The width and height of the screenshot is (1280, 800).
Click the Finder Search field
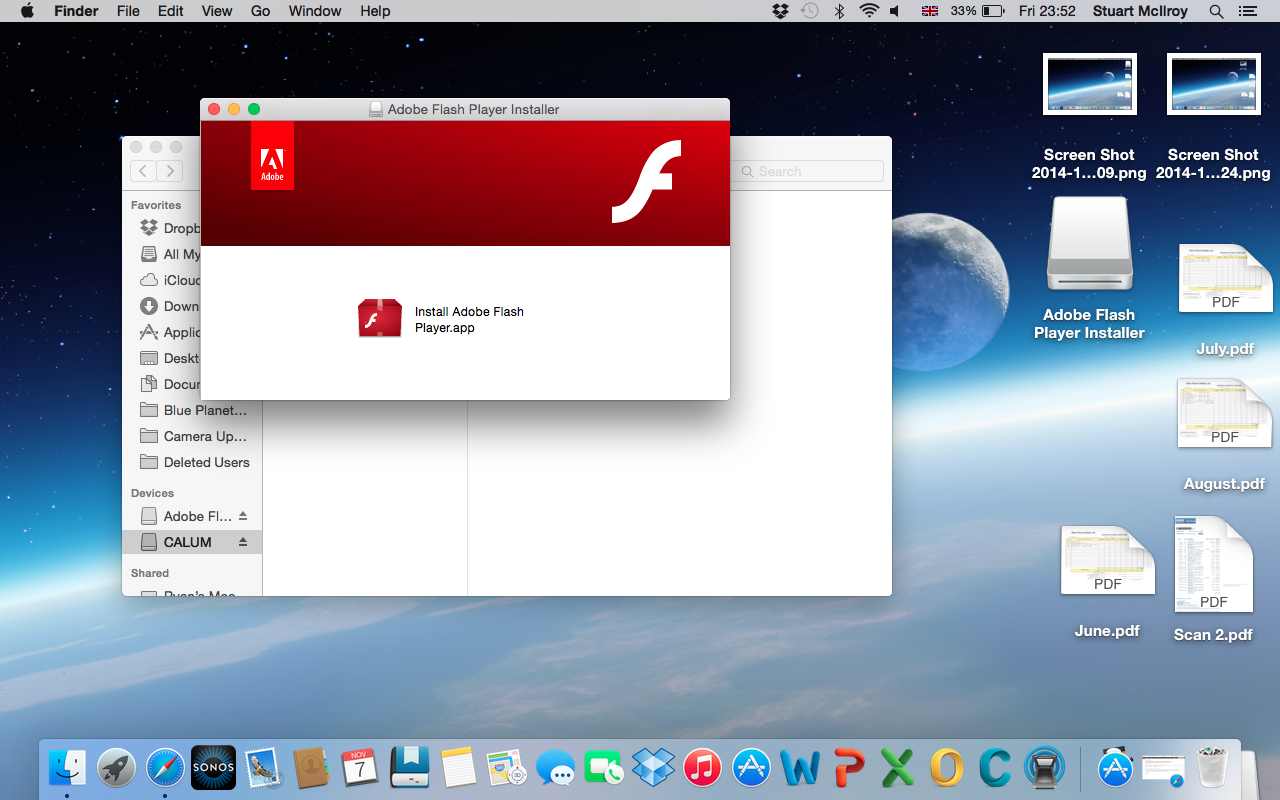808,171
